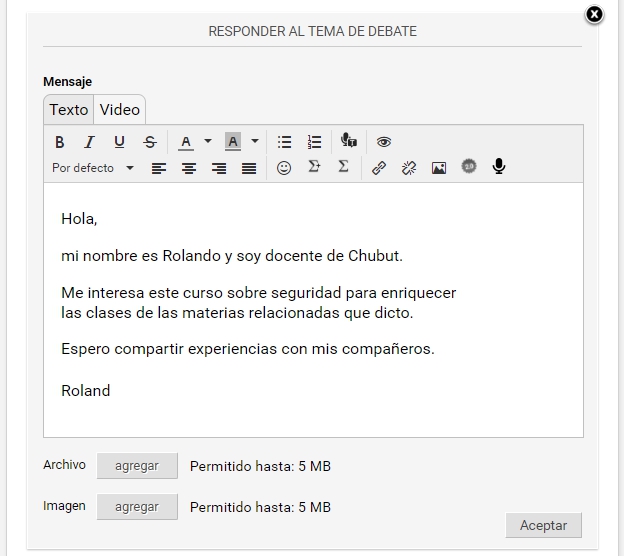This screenshot has width=624, height=556.
Task: Switch to the Video tab
Action: point(120,110)
